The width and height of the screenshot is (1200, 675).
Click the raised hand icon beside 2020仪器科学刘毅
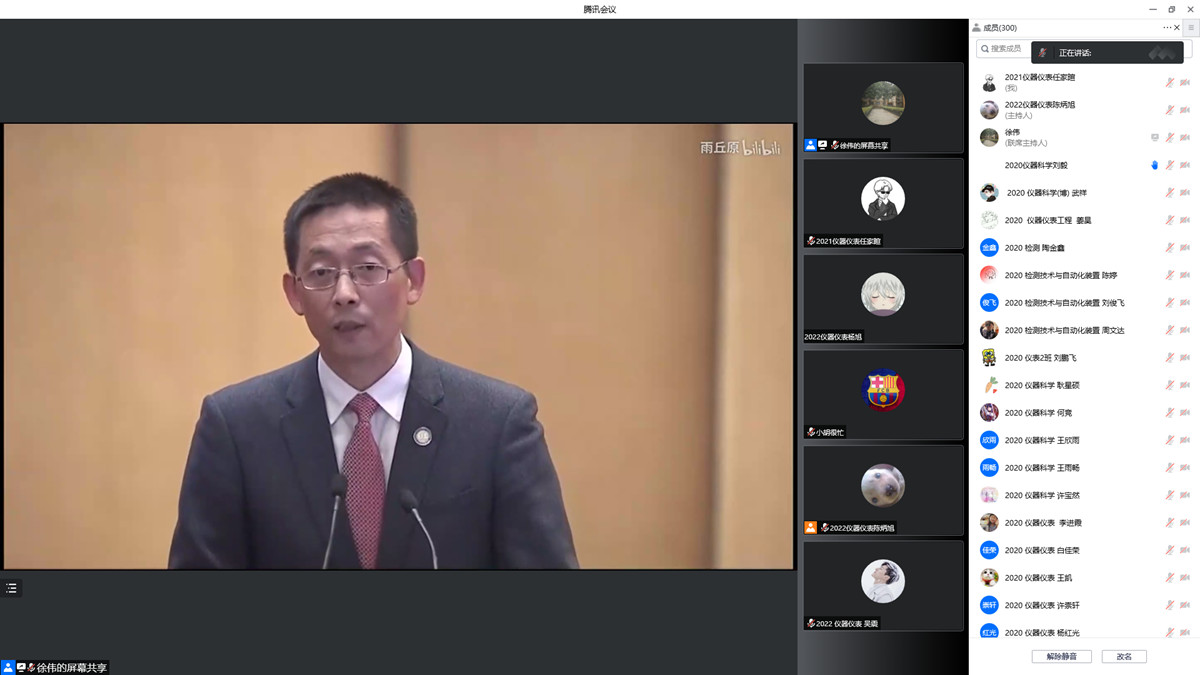click(1154, 165)
